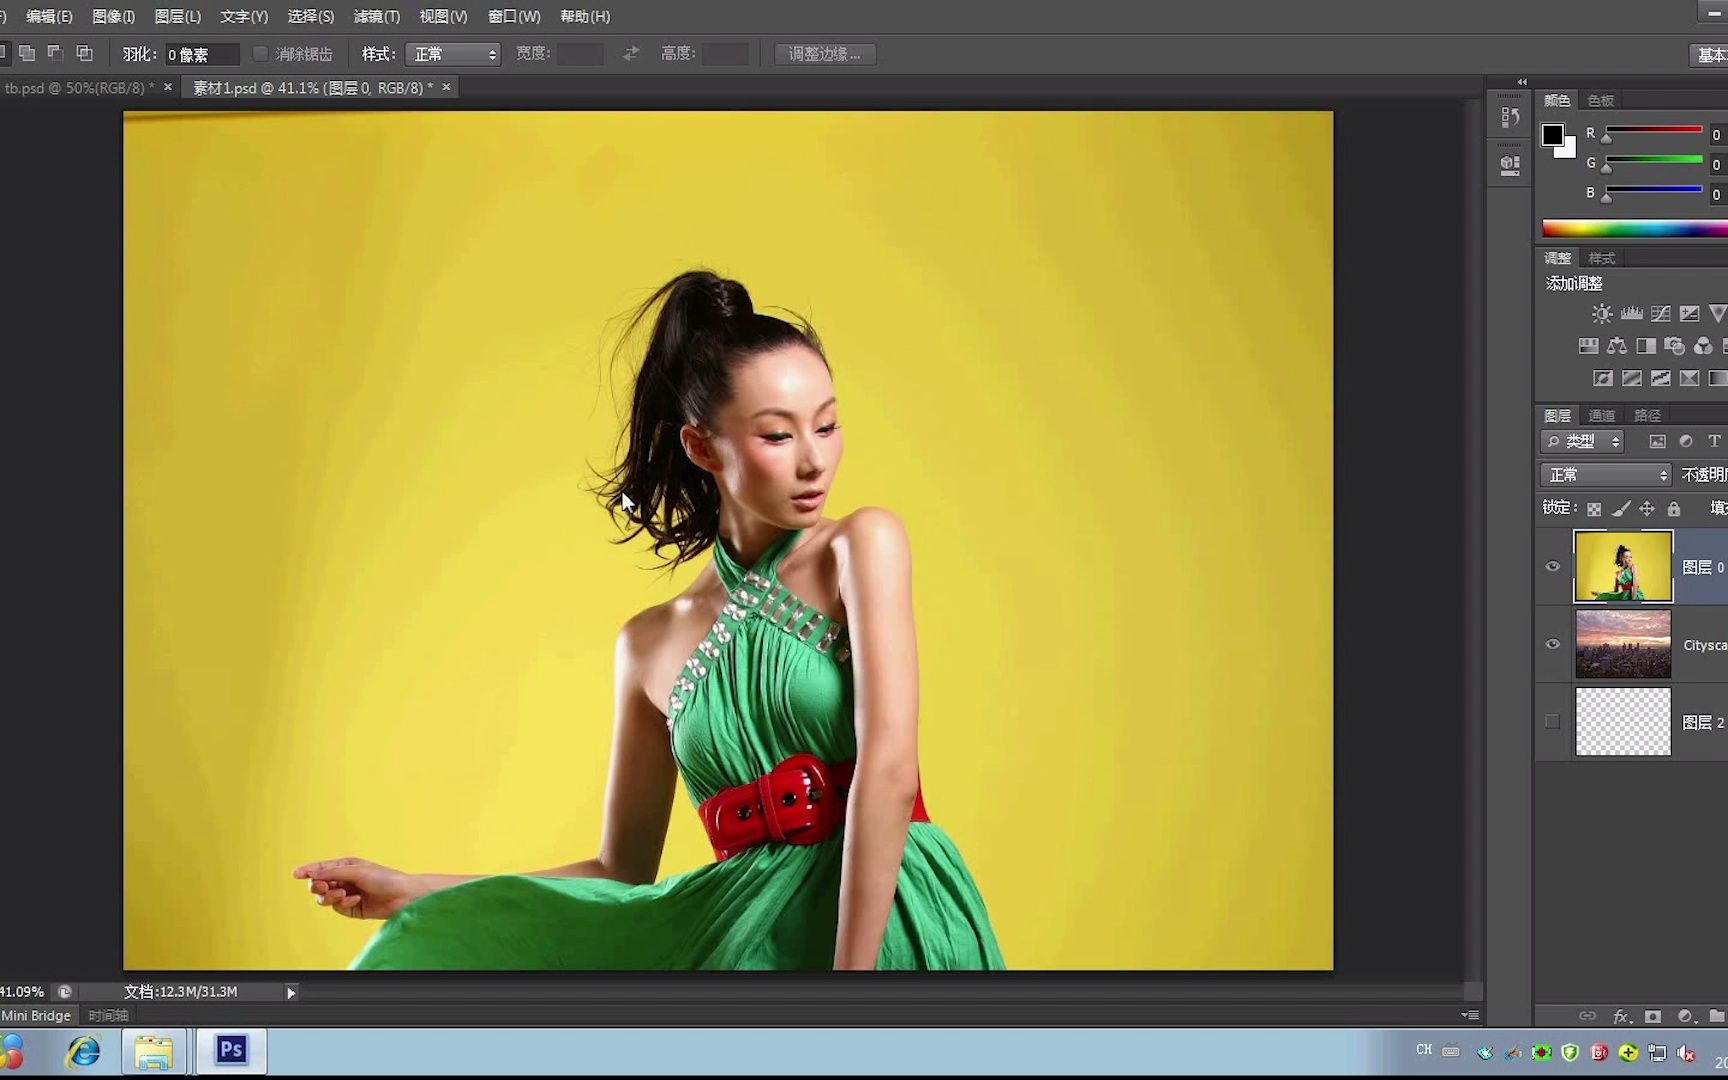Add a layer mask to the layer
Viewport: 1728px width, 1080px height.
(1653, 1016)
